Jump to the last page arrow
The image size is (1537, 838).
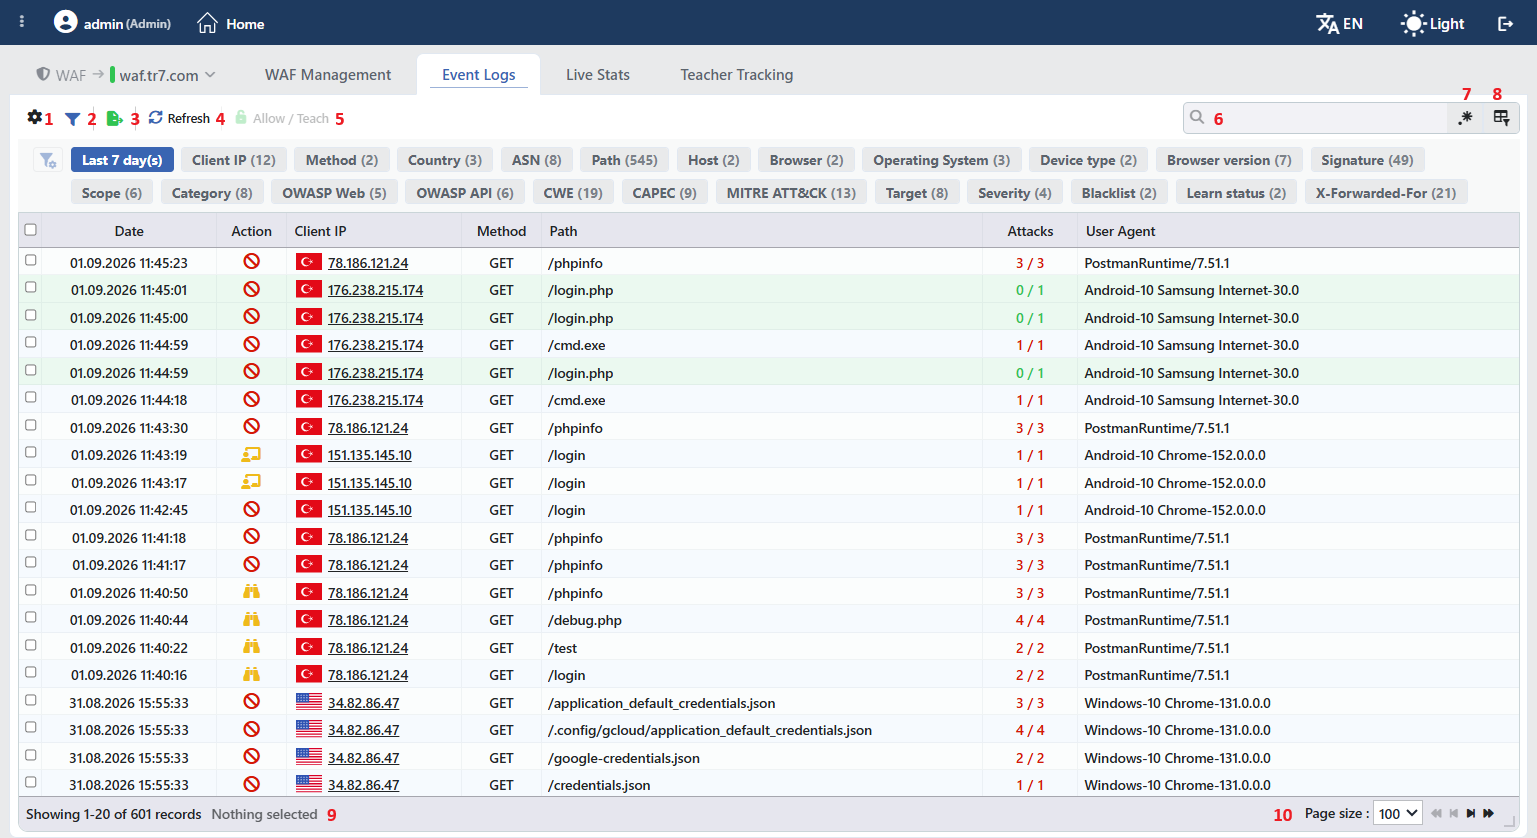1489,814
